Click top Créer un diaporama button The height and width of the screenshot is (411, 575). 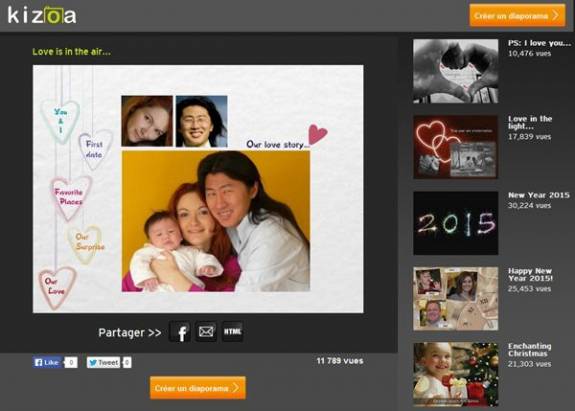517,16
